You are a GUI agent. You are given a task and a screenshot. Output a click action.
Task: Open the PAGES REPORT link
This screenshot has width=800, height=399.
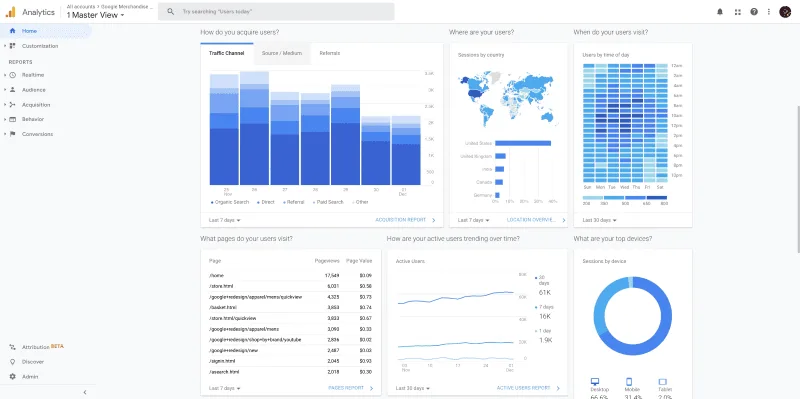(351, 388)
